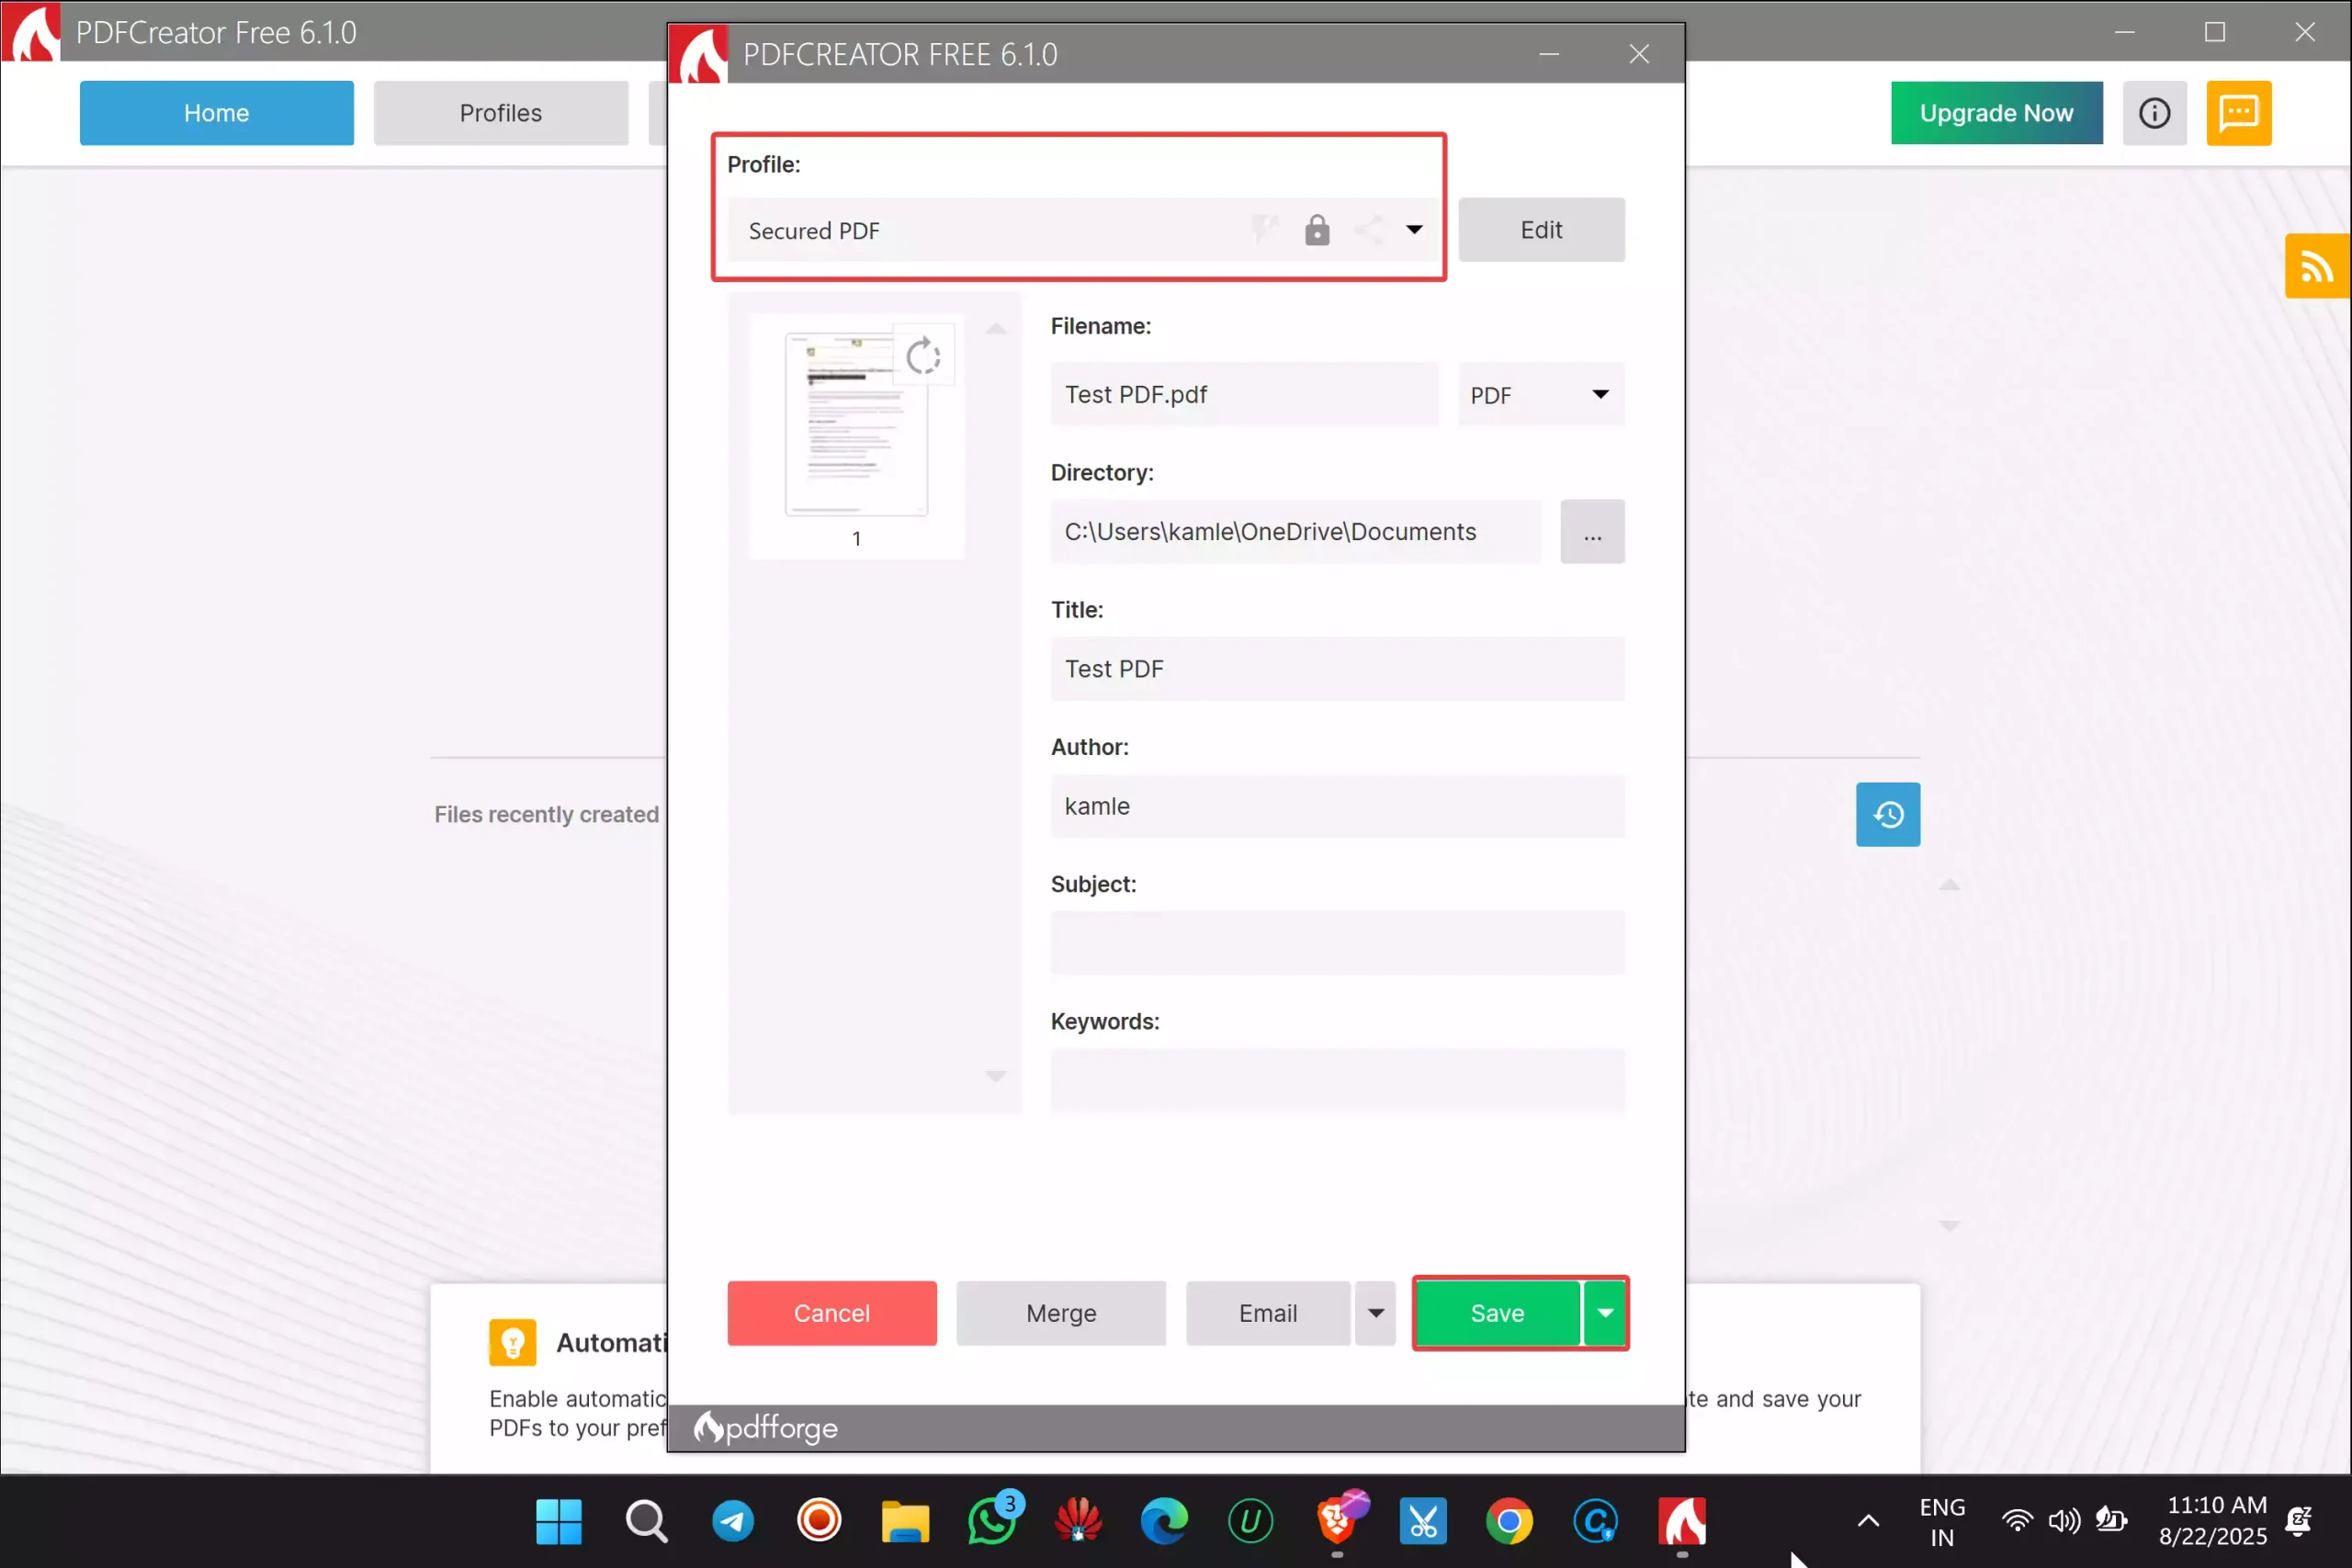The image size is (2352, 1568).
Task: Switch to the Home tab
Action: [216, 112]
